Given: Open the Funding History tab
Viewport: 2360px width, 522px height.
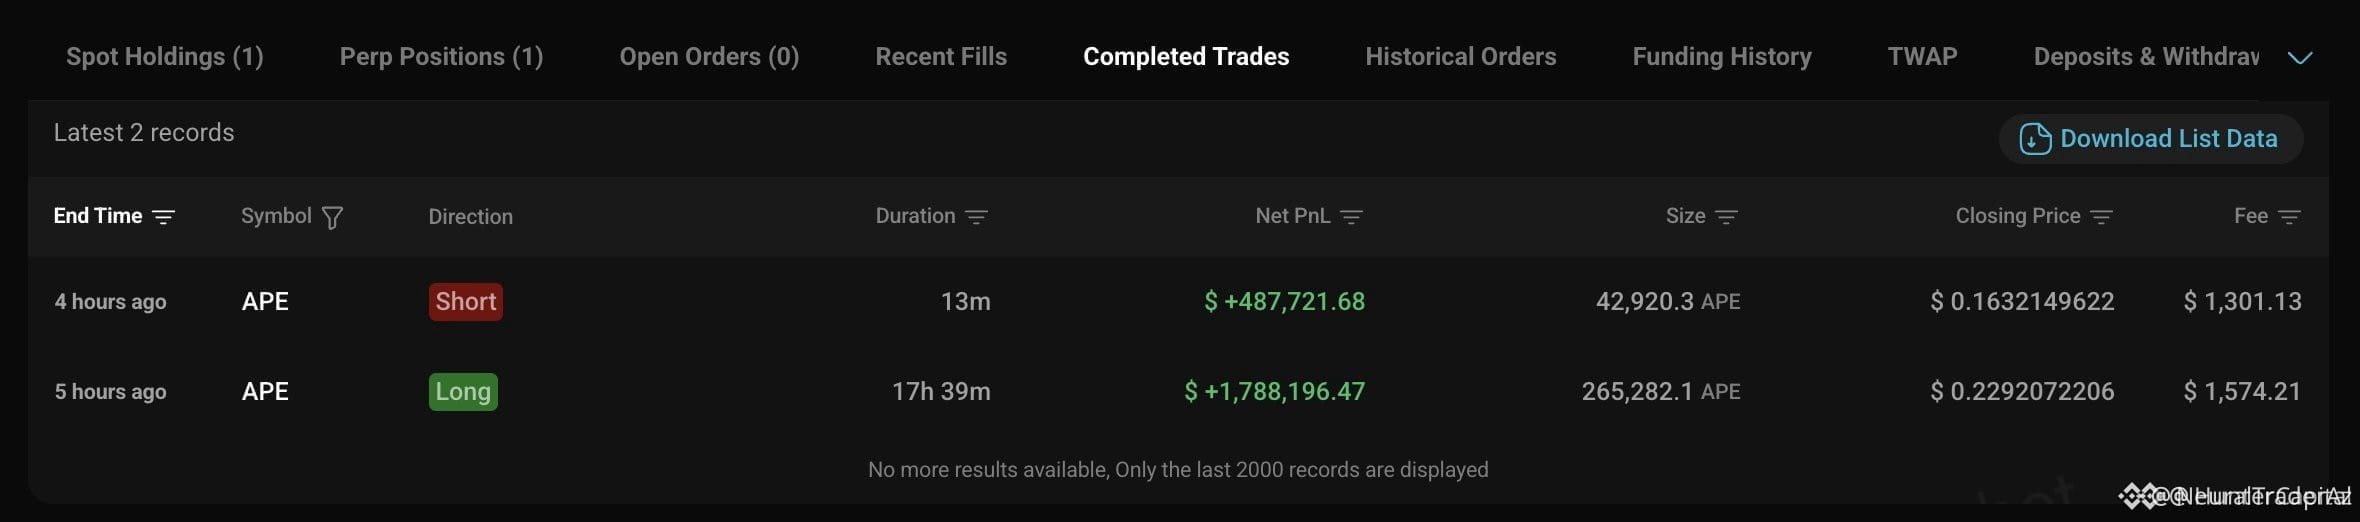Looking at the screenshot, I should click(1722, 57).
